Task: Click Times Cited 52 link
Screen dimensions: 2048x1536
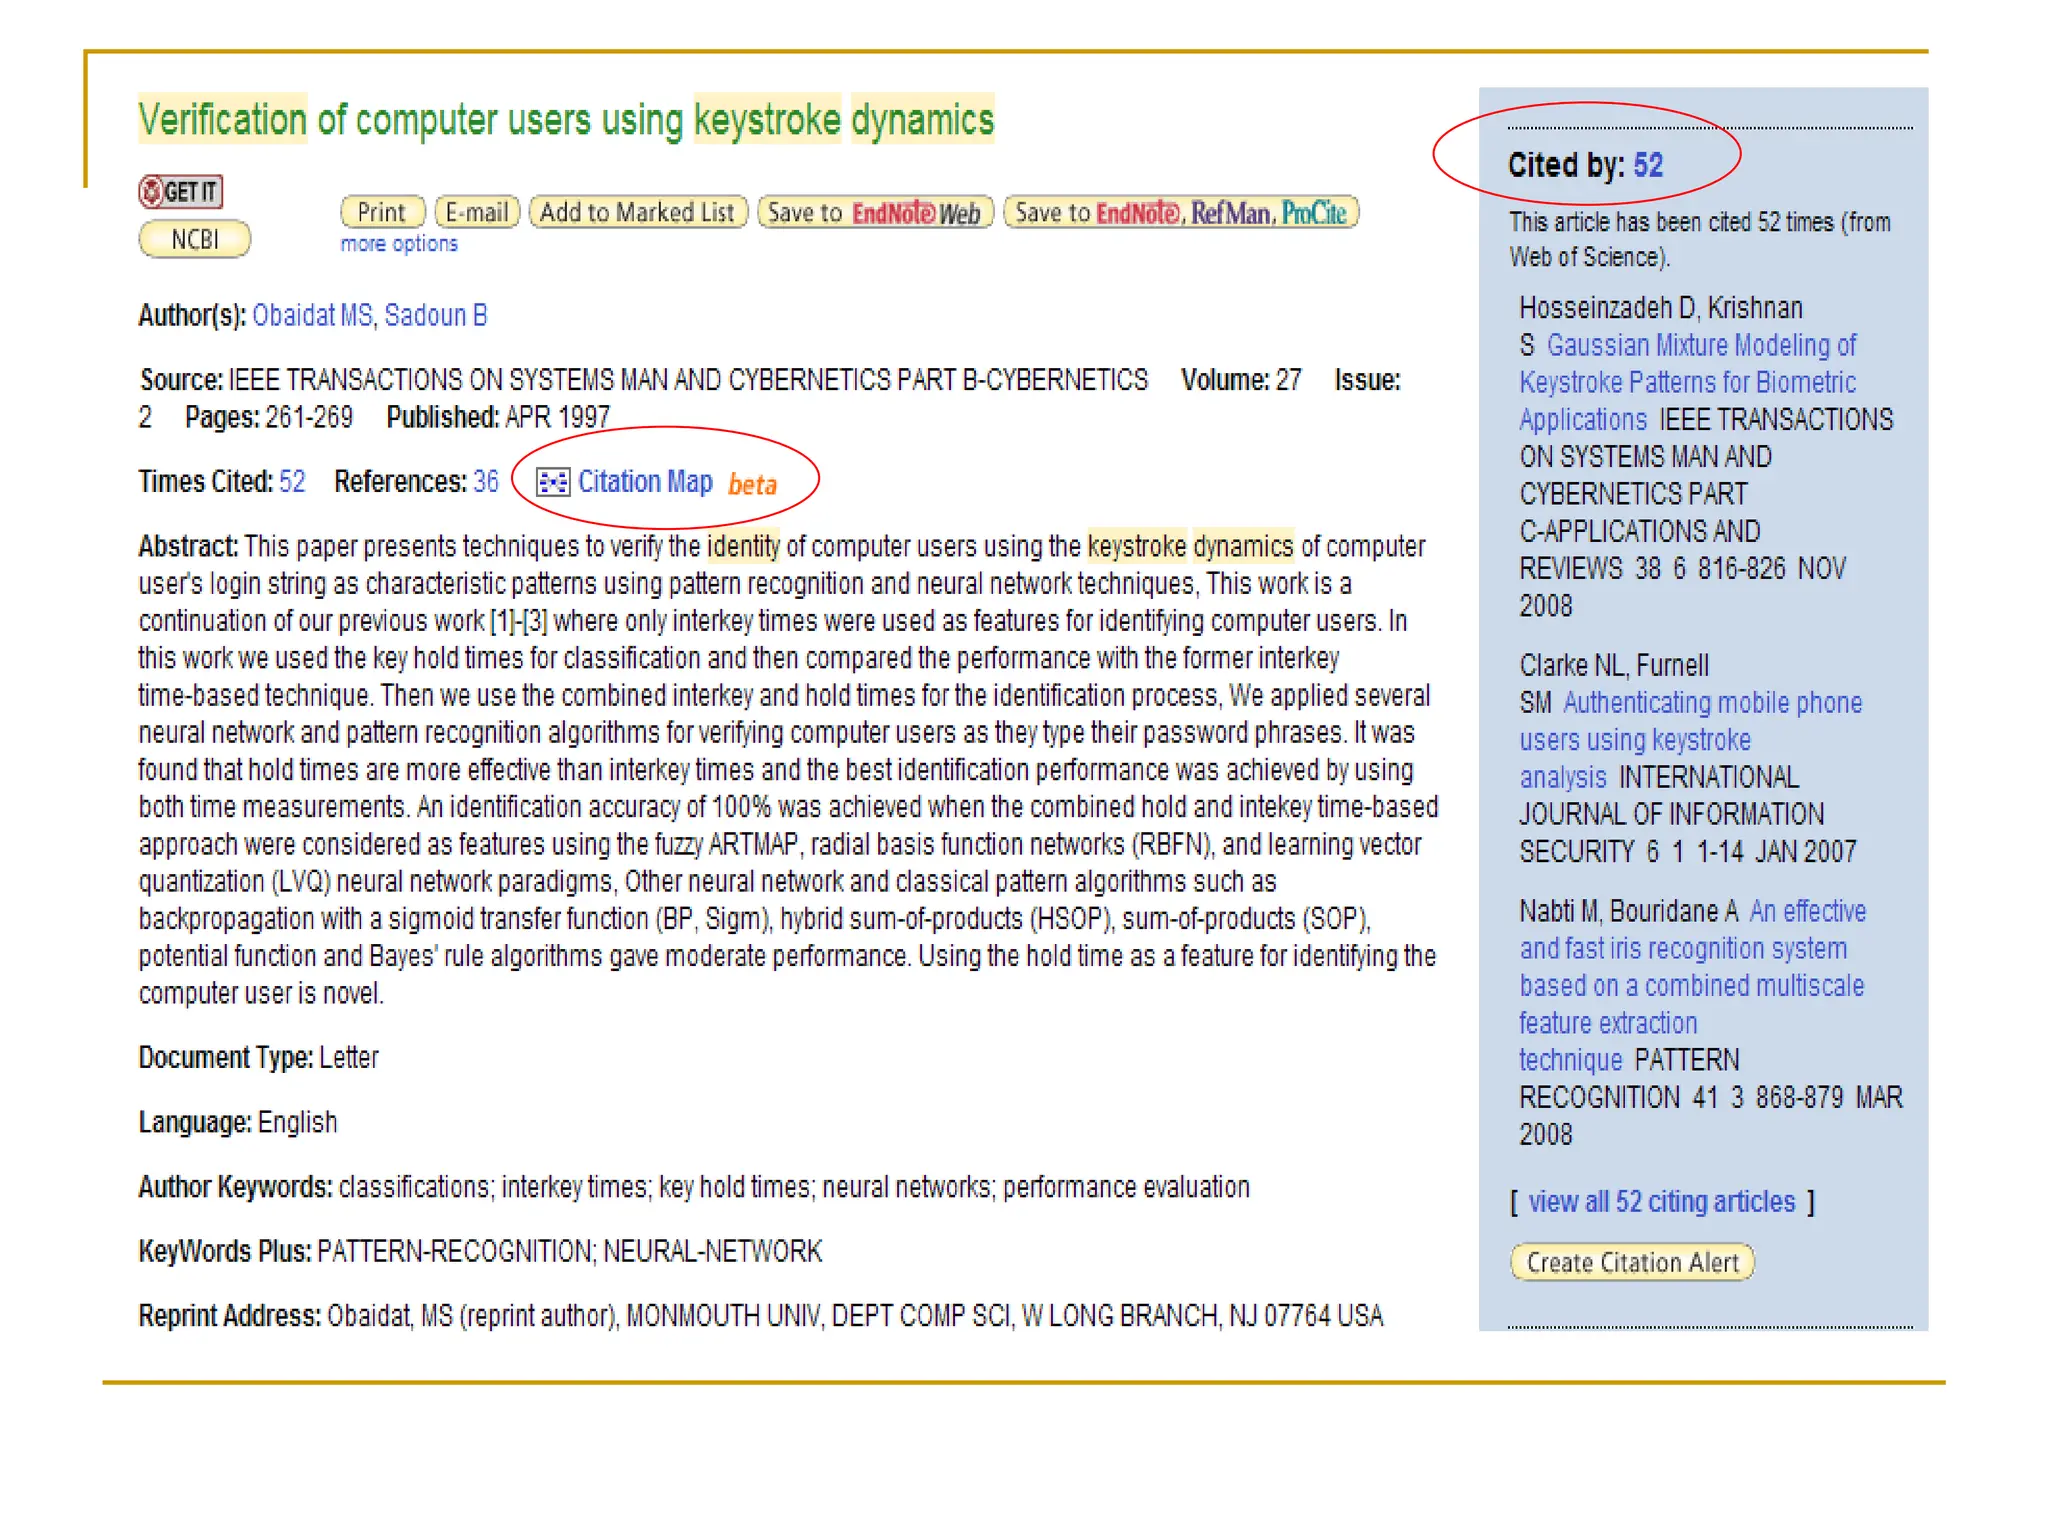Action: [292, 482]
